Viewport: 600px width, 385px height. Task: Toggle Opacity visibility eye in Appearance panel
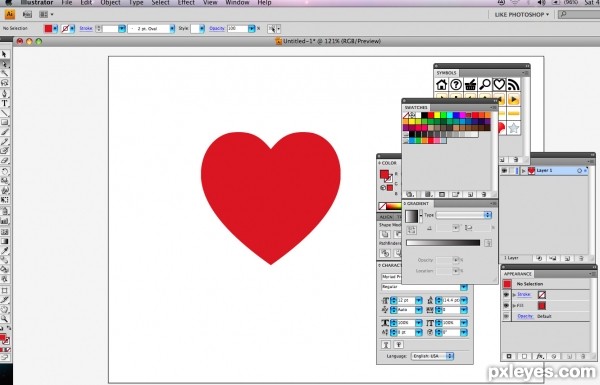(x=506, y=316)
